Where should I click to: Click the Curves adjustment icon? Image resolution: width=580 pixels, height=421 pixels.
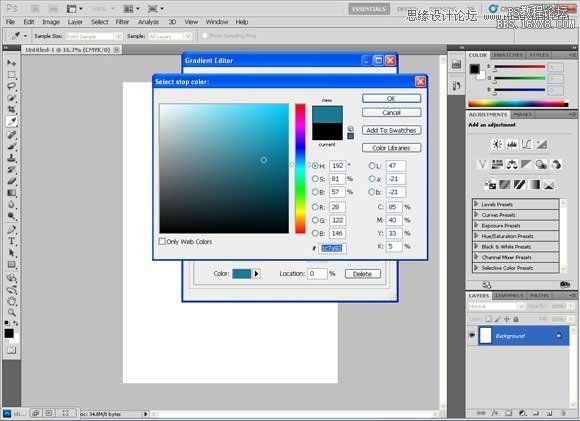526,144
